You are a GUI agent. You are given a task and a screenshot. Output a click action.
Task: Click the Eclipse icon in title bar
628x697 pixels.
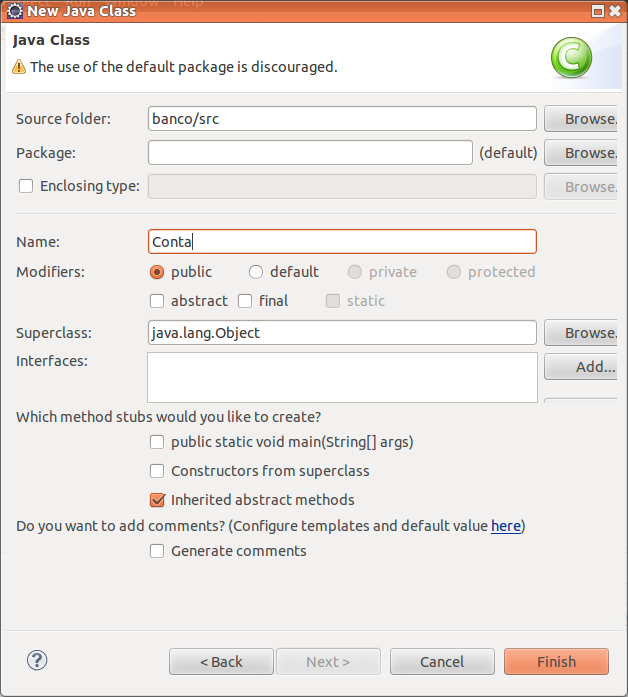pyautogui.click(x=13, y=11)
